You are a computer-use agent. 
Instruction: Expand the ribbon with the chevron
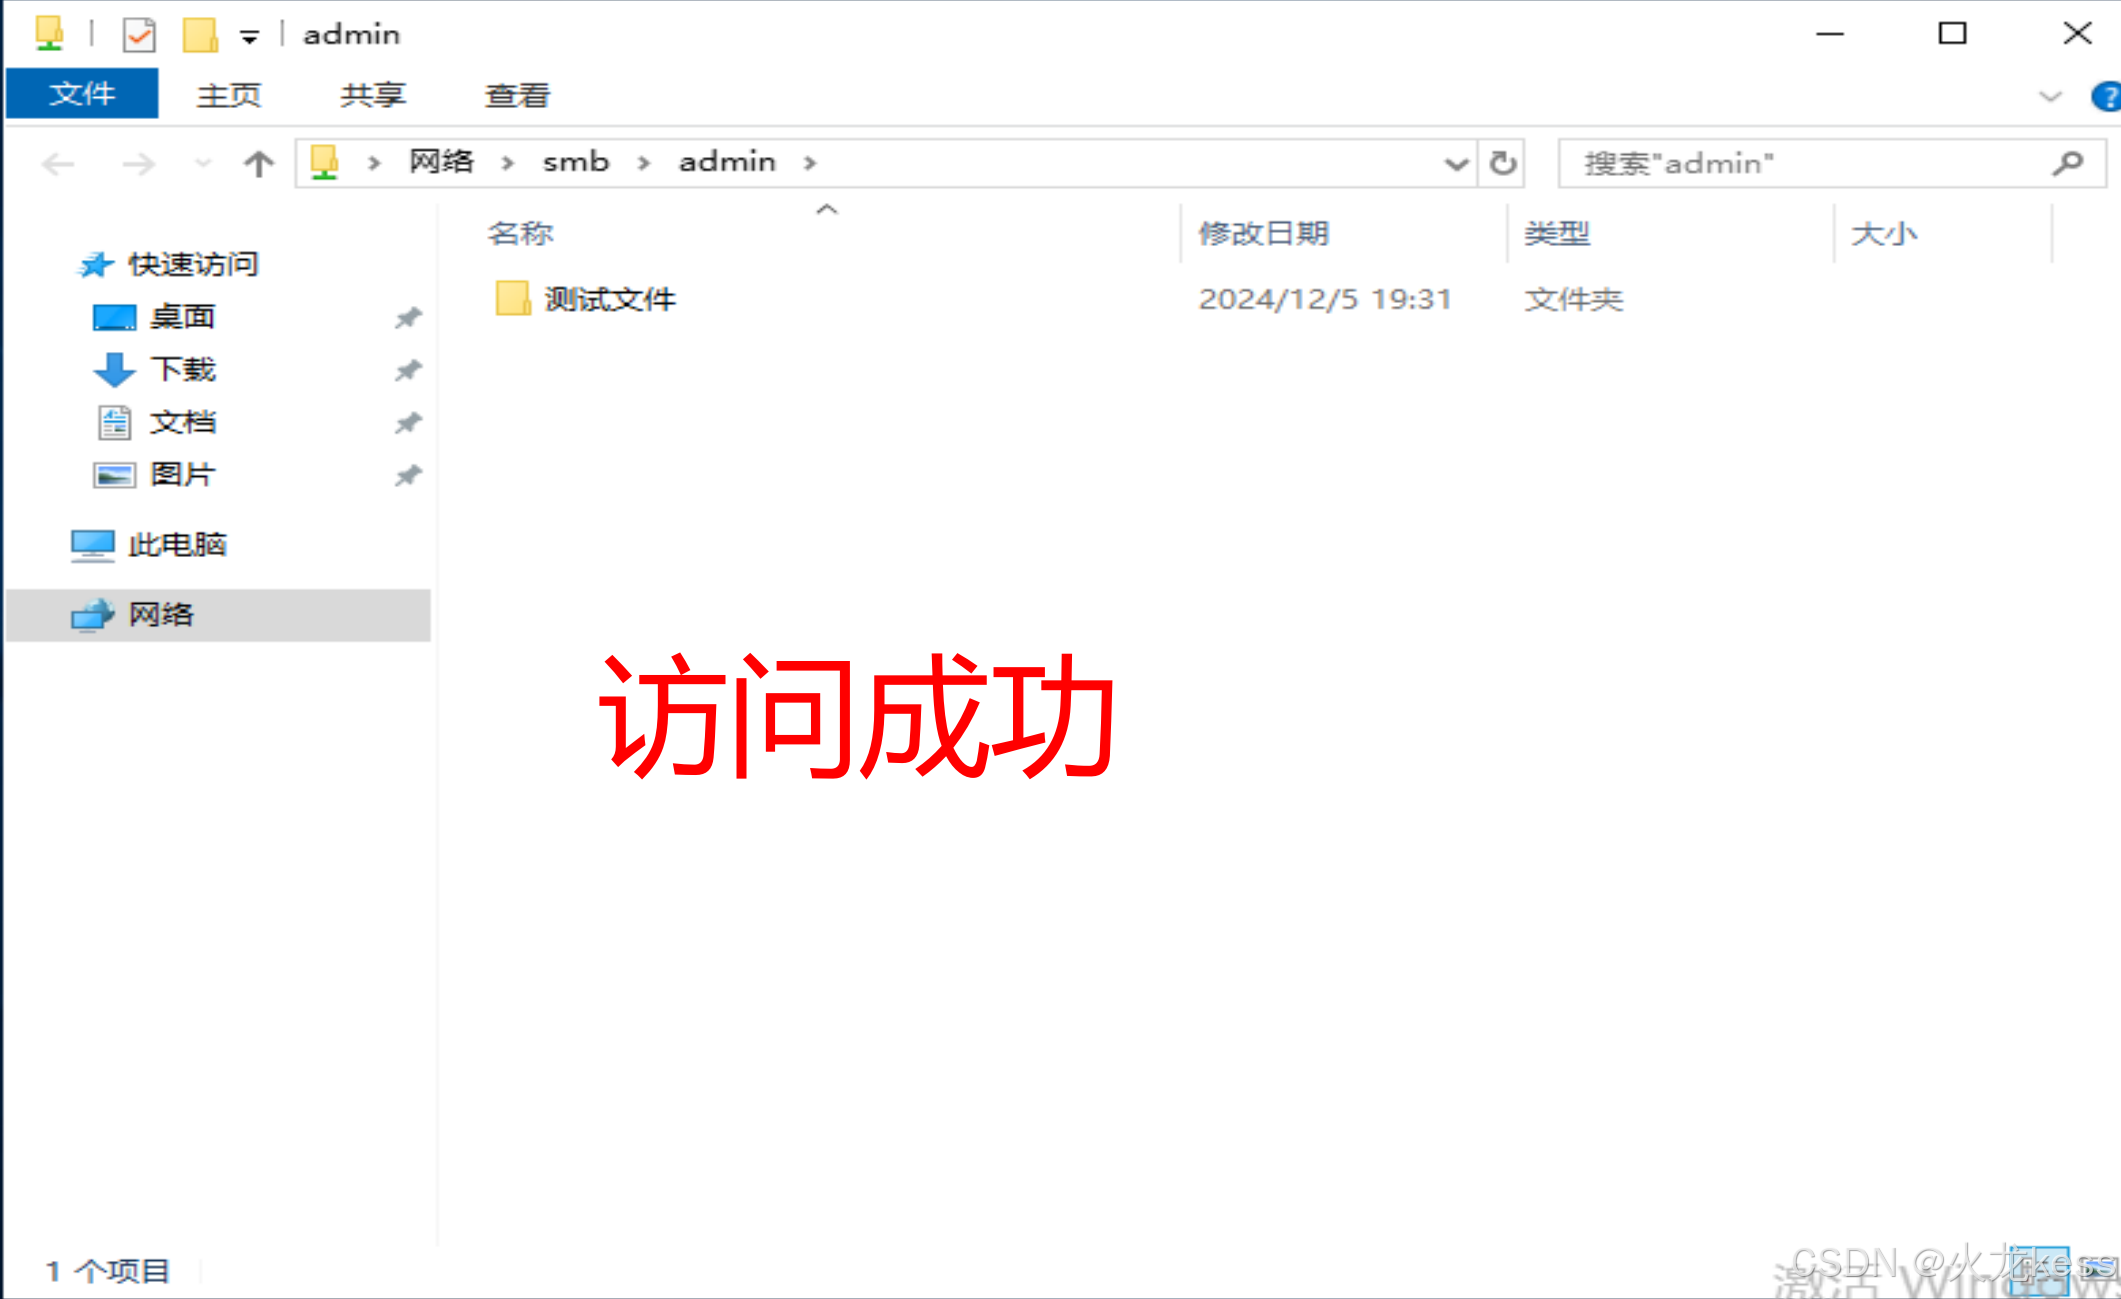pos(2050,97)
